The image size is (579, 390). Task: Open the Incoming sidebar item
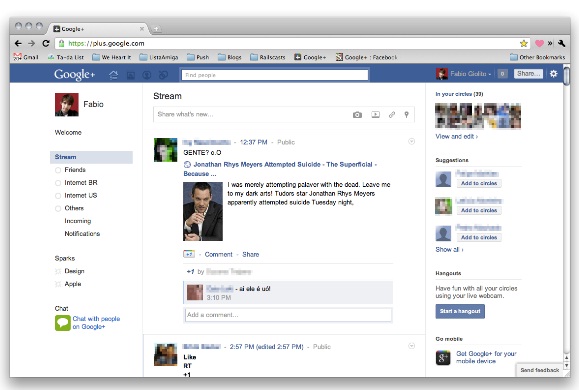tap(78, 221)
